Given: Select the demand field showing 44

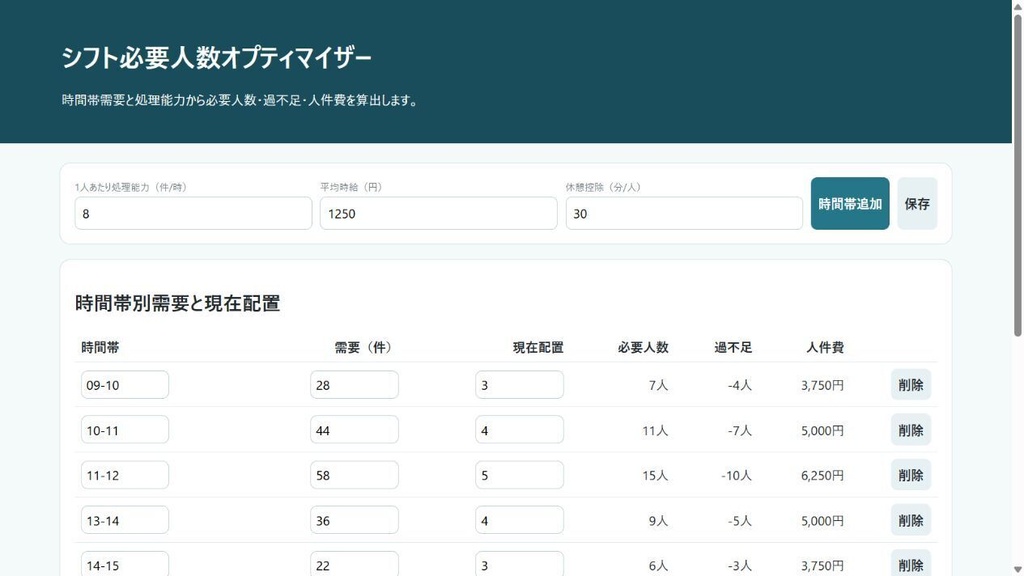Looking at the screenshot, I should 354,430.
